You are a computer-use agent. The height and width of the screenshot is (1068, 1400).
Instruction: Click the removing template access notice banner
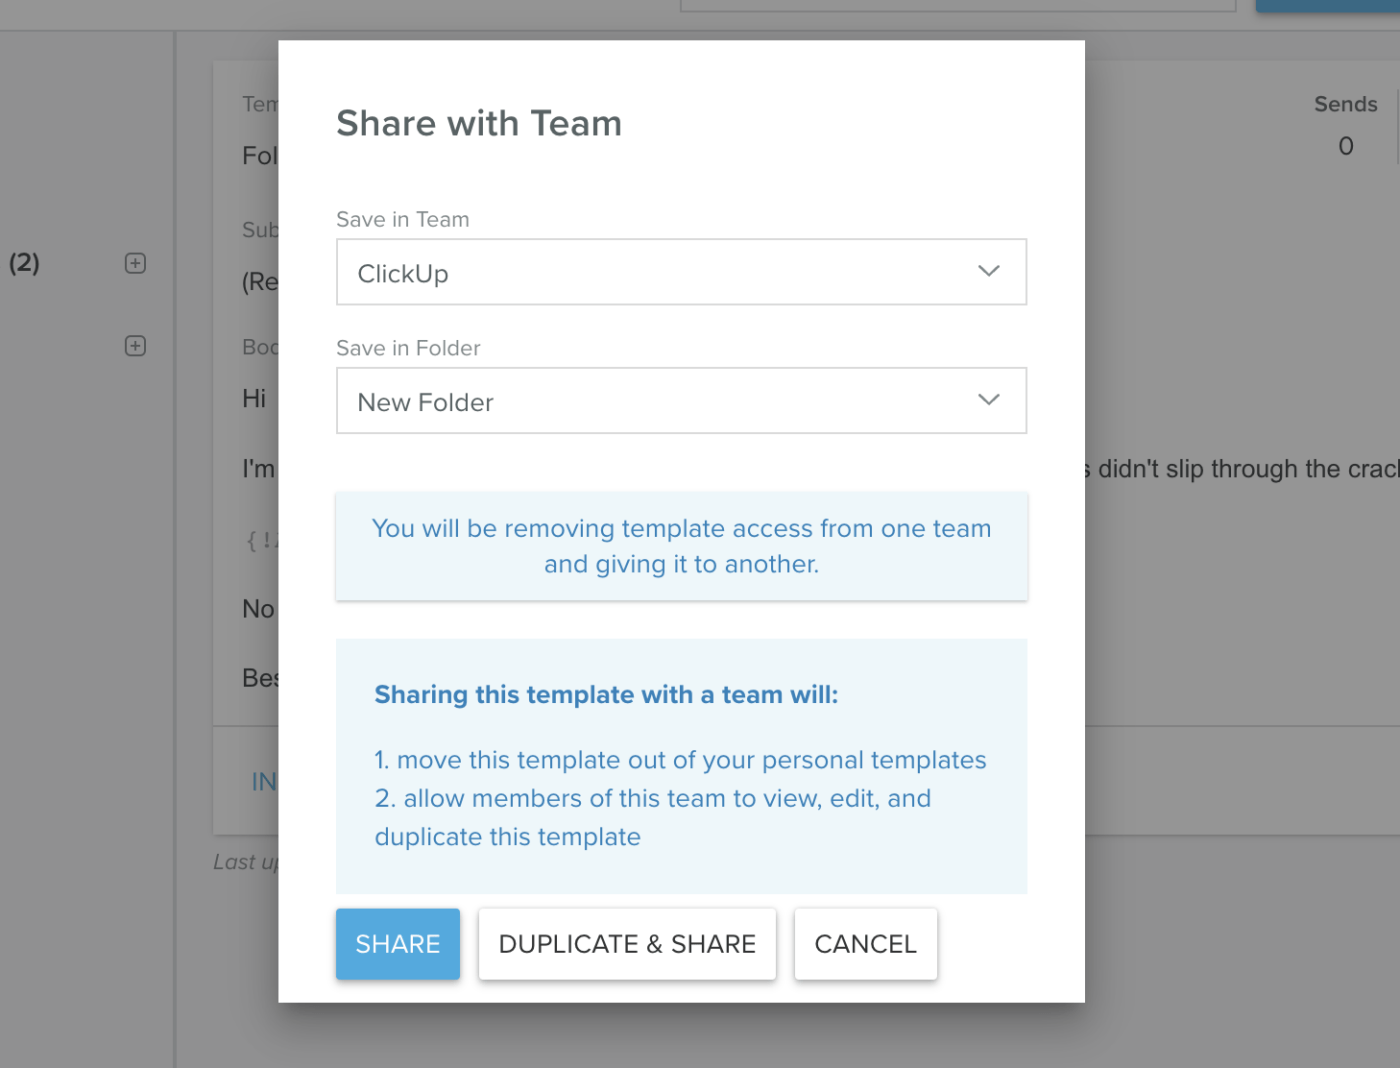[681, 546]
